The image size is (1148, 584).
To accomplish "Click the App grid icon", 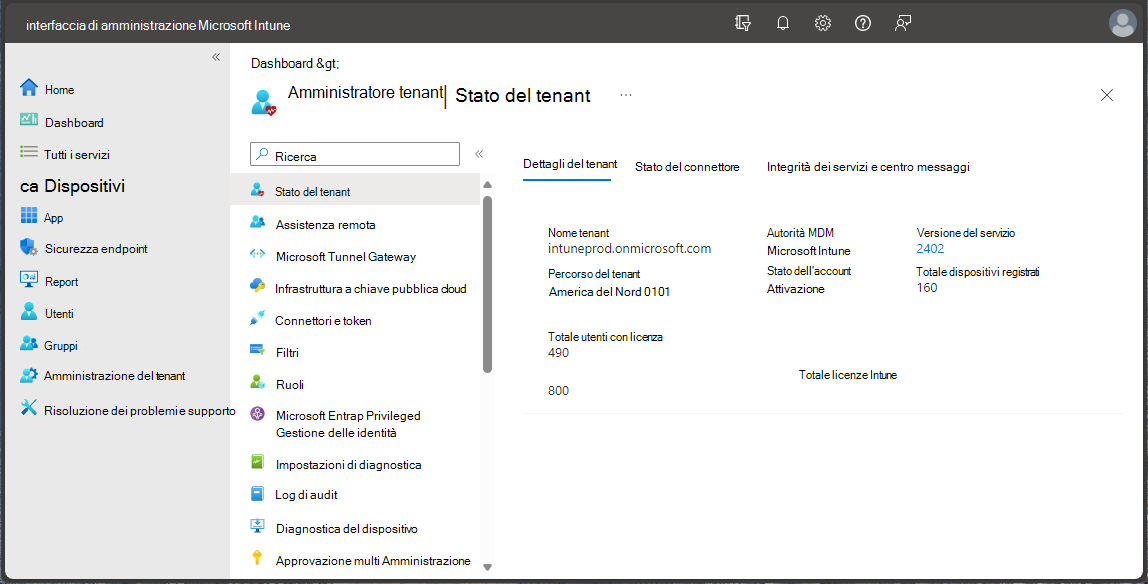I will (x=29, y=216).
